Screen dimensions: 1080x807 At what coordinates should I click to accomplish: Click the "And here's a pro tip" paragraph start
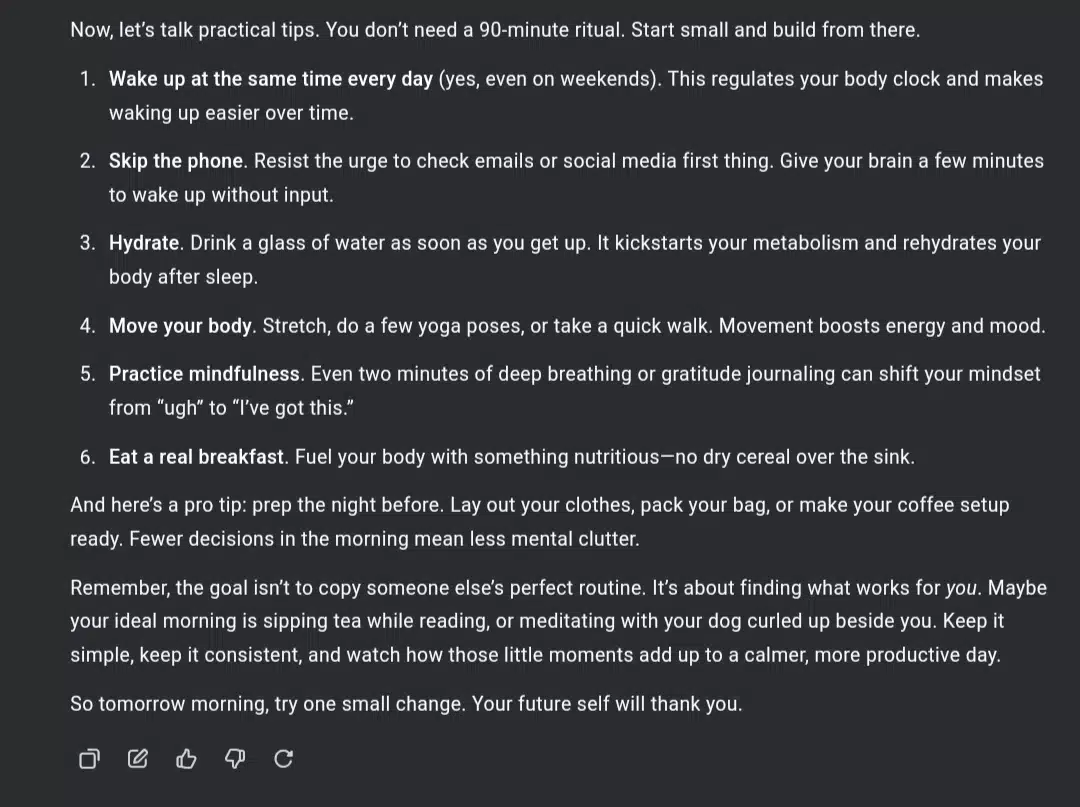click(x=158, y=505)
